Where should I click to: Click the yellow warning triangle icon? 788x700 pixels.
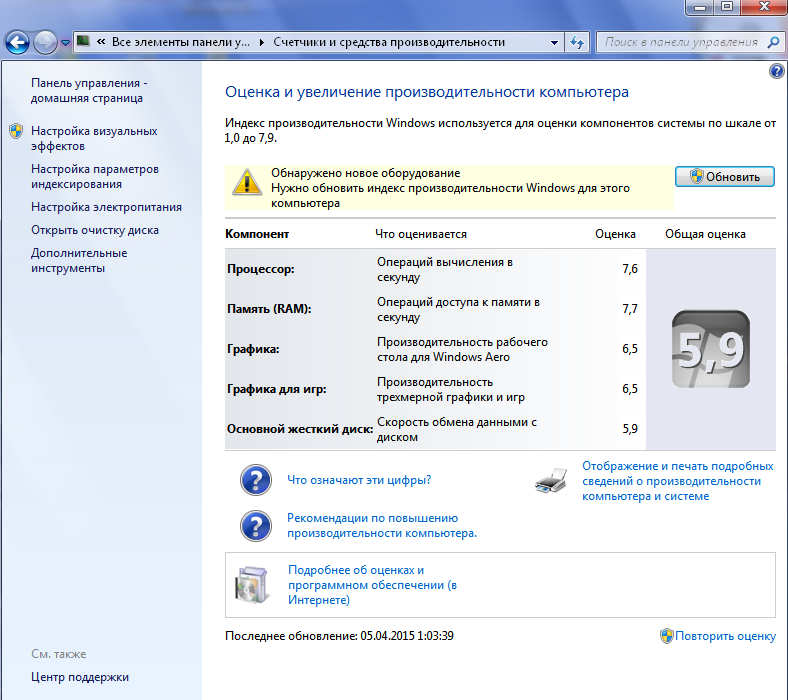[246, 182]
